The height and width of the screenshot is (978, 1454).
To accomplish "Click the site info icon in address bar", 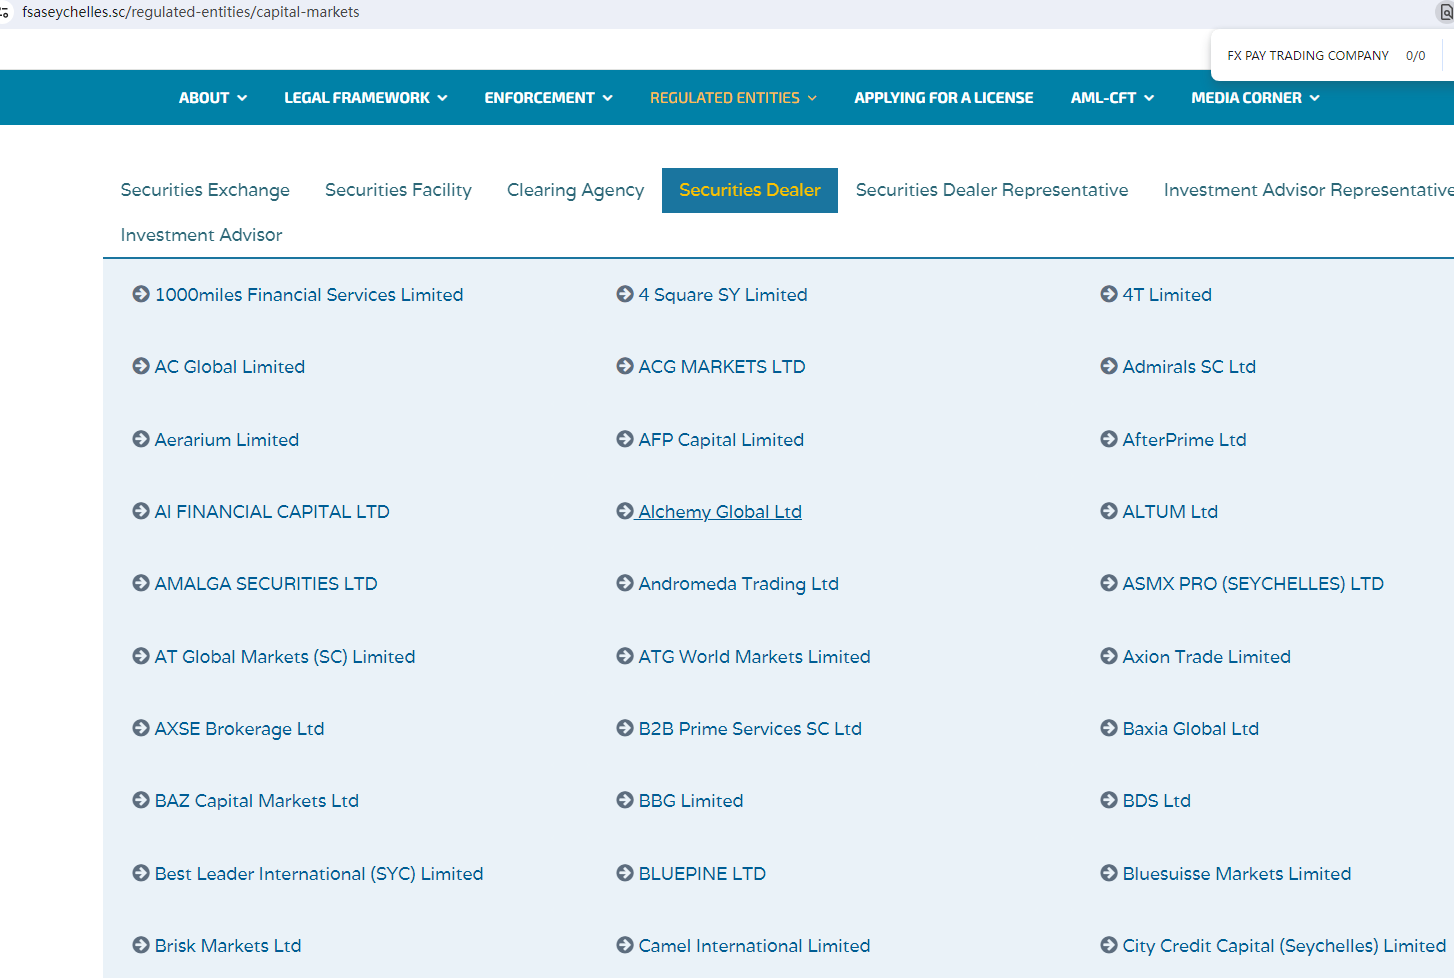I will [x=5, y=12].
